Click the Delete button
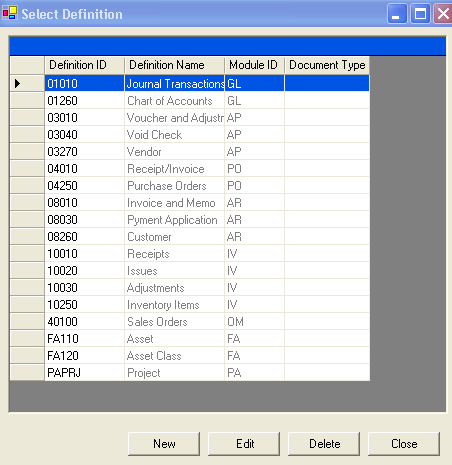 tap(324, 444)
